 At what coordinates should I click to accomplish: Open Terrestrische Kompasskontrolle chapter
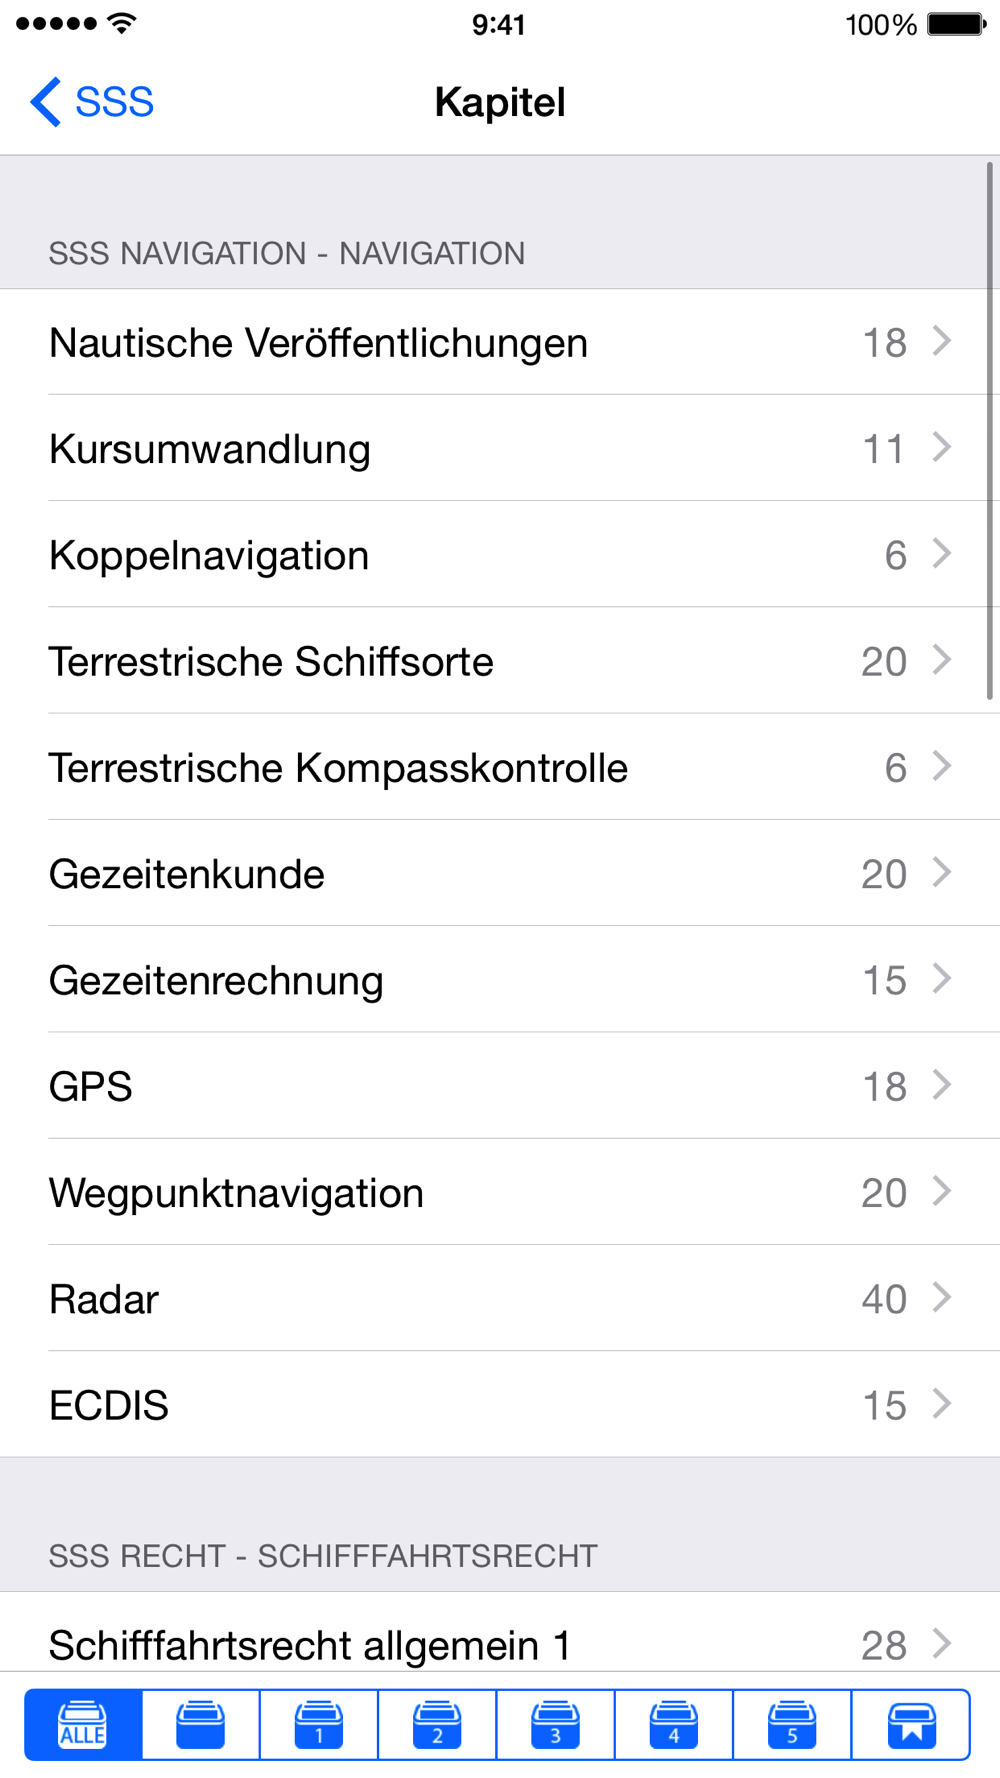[x=500, y=767]
